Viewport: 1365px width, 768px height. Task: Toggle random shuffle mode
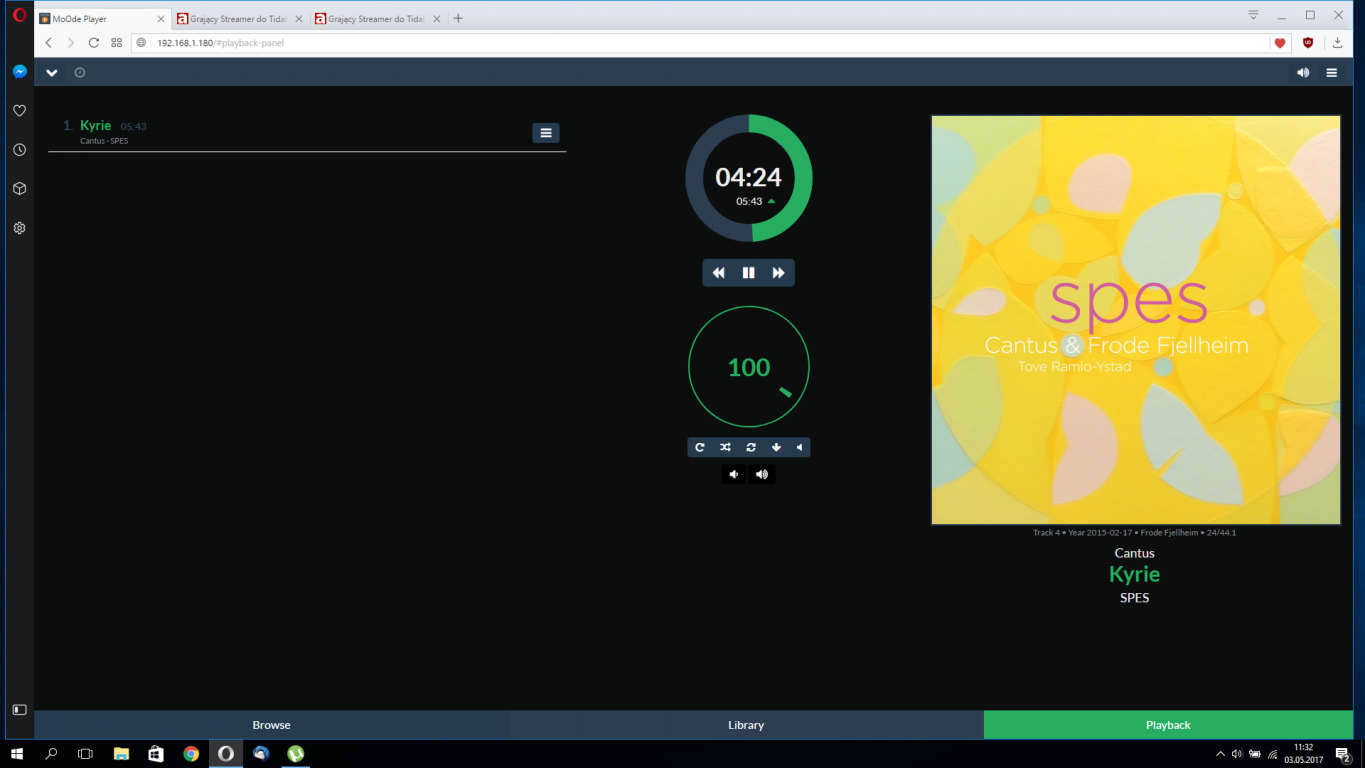(725, 447)
